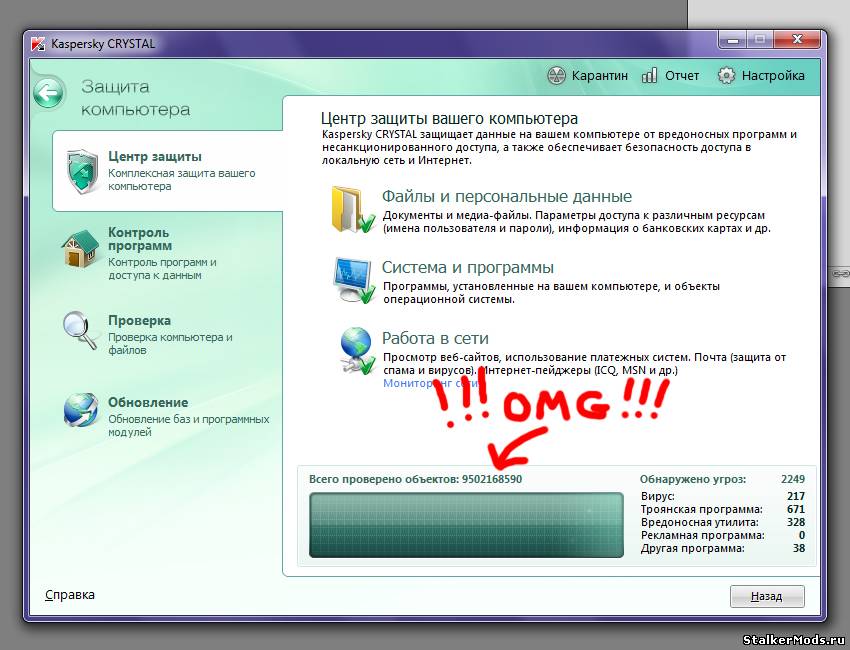
Task: Click the Обновление globe icon
Action: (x=81, y=410)
